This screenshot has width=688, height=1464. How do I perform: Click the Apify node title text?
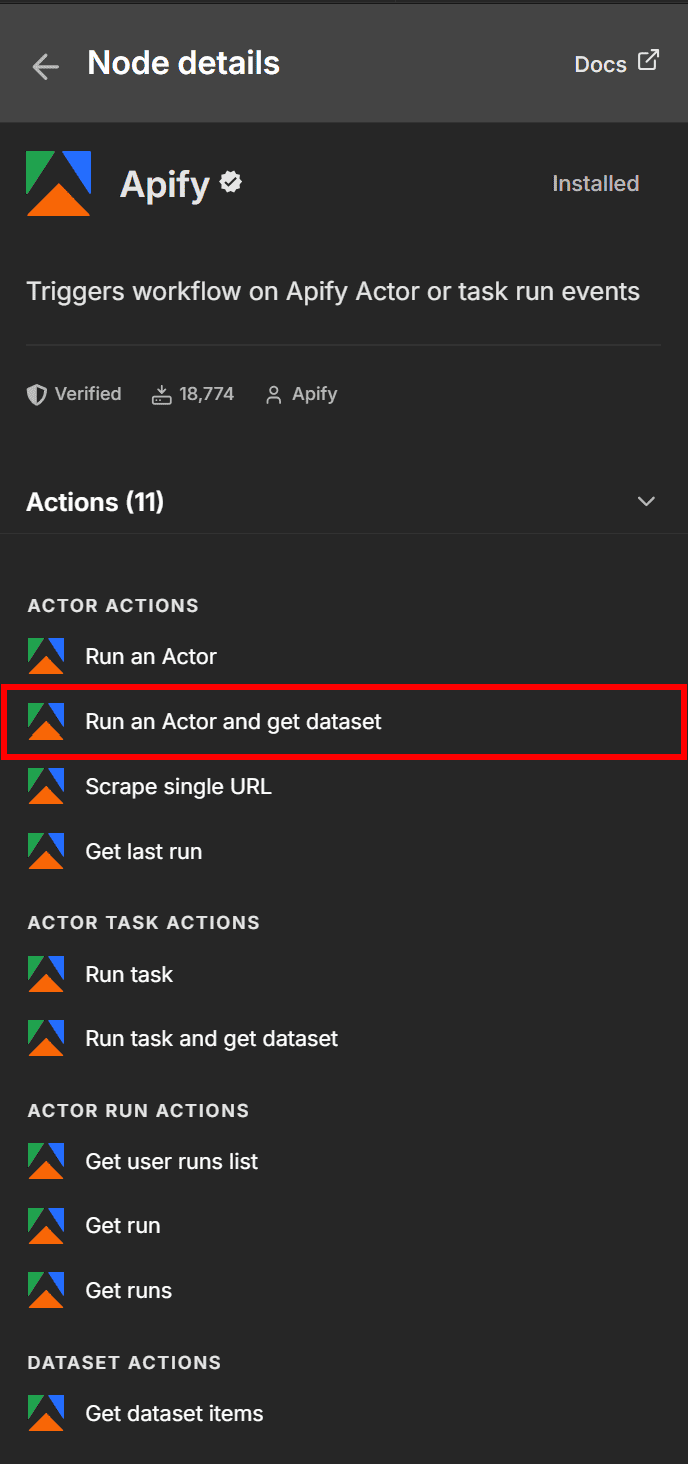pyautogui.click(x=165, y=185)
